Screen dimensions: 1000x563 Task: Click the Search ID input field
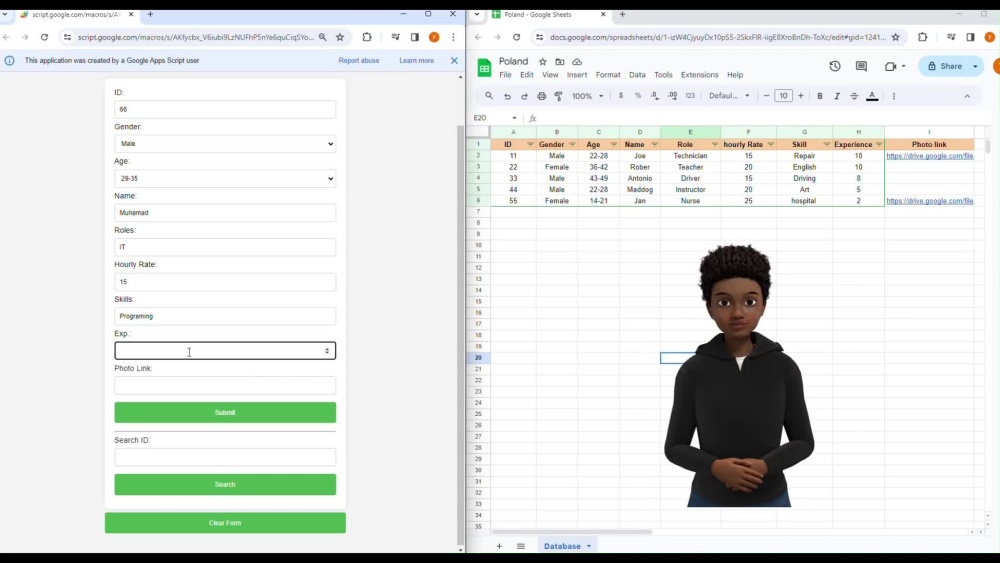(225, 457)
